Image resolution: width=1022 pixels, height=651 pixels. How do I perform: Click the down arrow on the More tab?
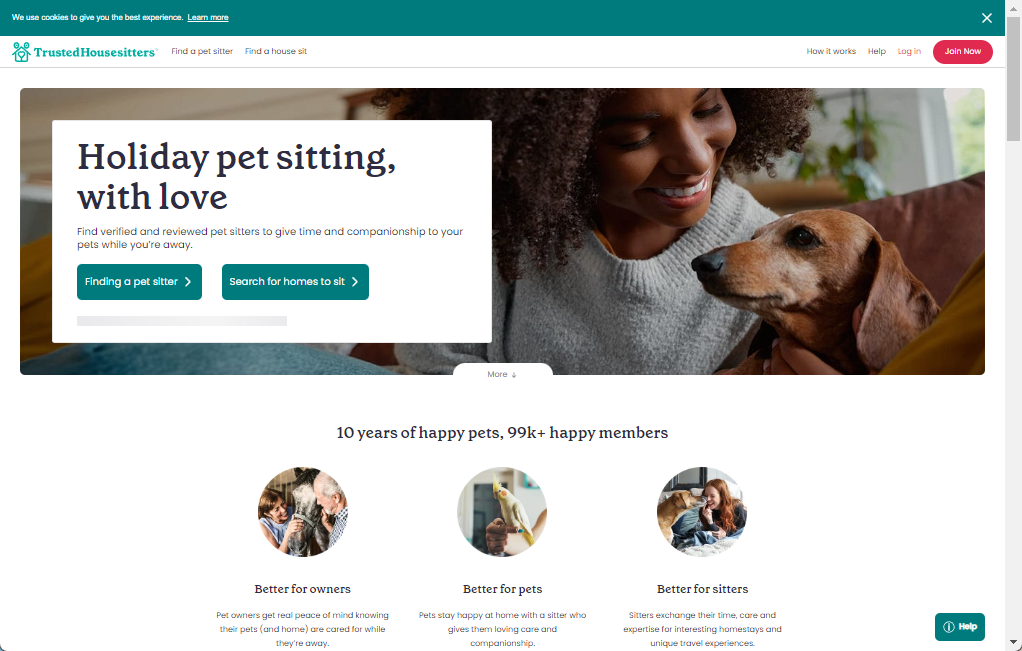point(514,375)
